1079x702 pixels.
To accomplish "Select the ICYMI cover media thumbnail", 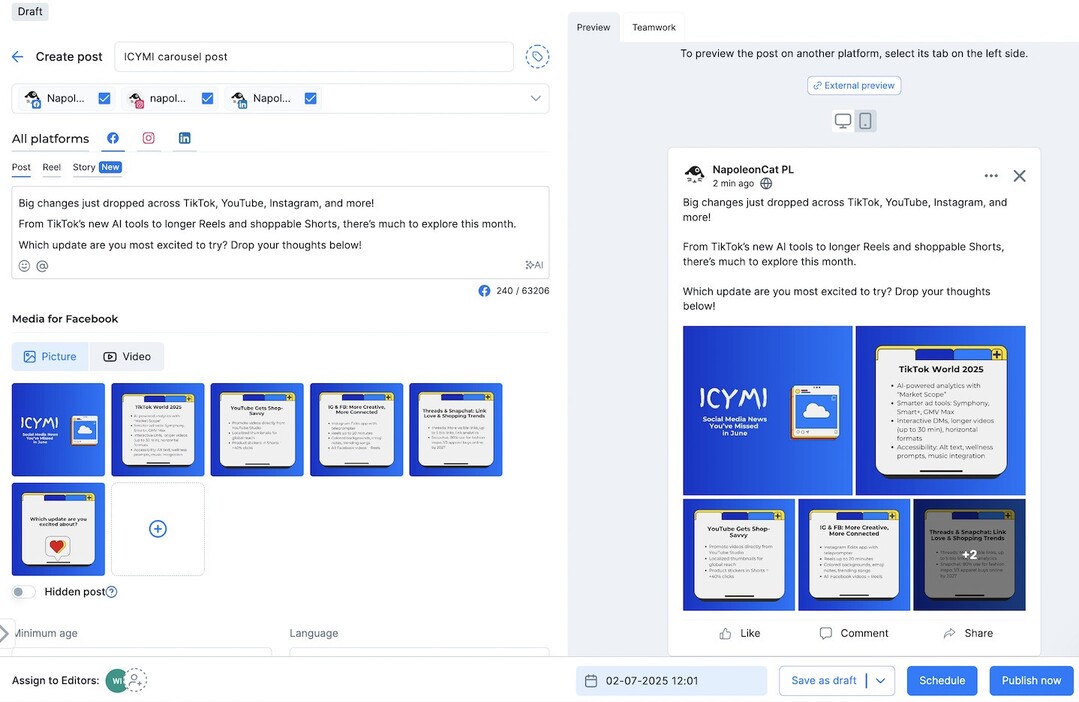I will [58, 429].
